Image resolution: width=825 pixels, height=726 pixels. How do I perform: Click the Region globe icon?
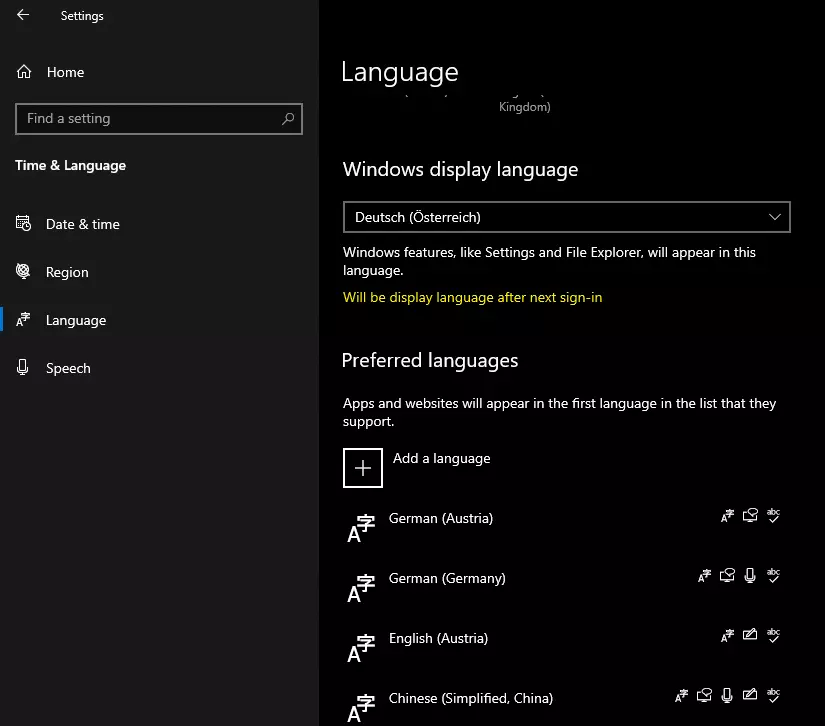pos(23,271)
